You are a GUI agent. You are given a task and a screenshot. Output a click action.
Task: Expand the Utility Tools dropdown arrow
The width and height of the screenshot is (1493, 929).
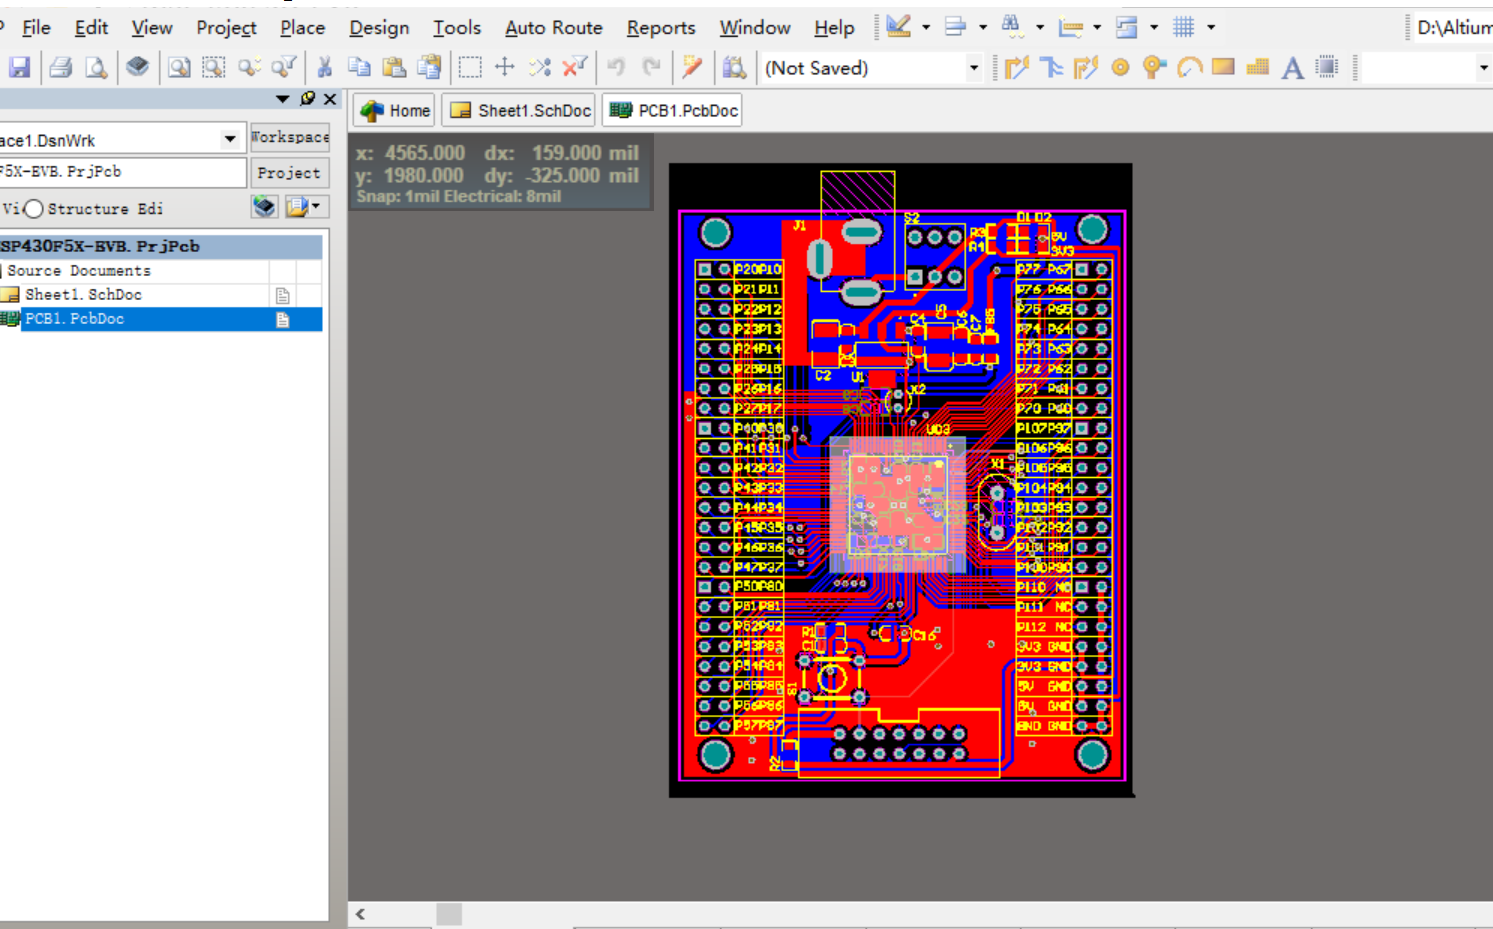pyautogui.click(x=926, y=27)
